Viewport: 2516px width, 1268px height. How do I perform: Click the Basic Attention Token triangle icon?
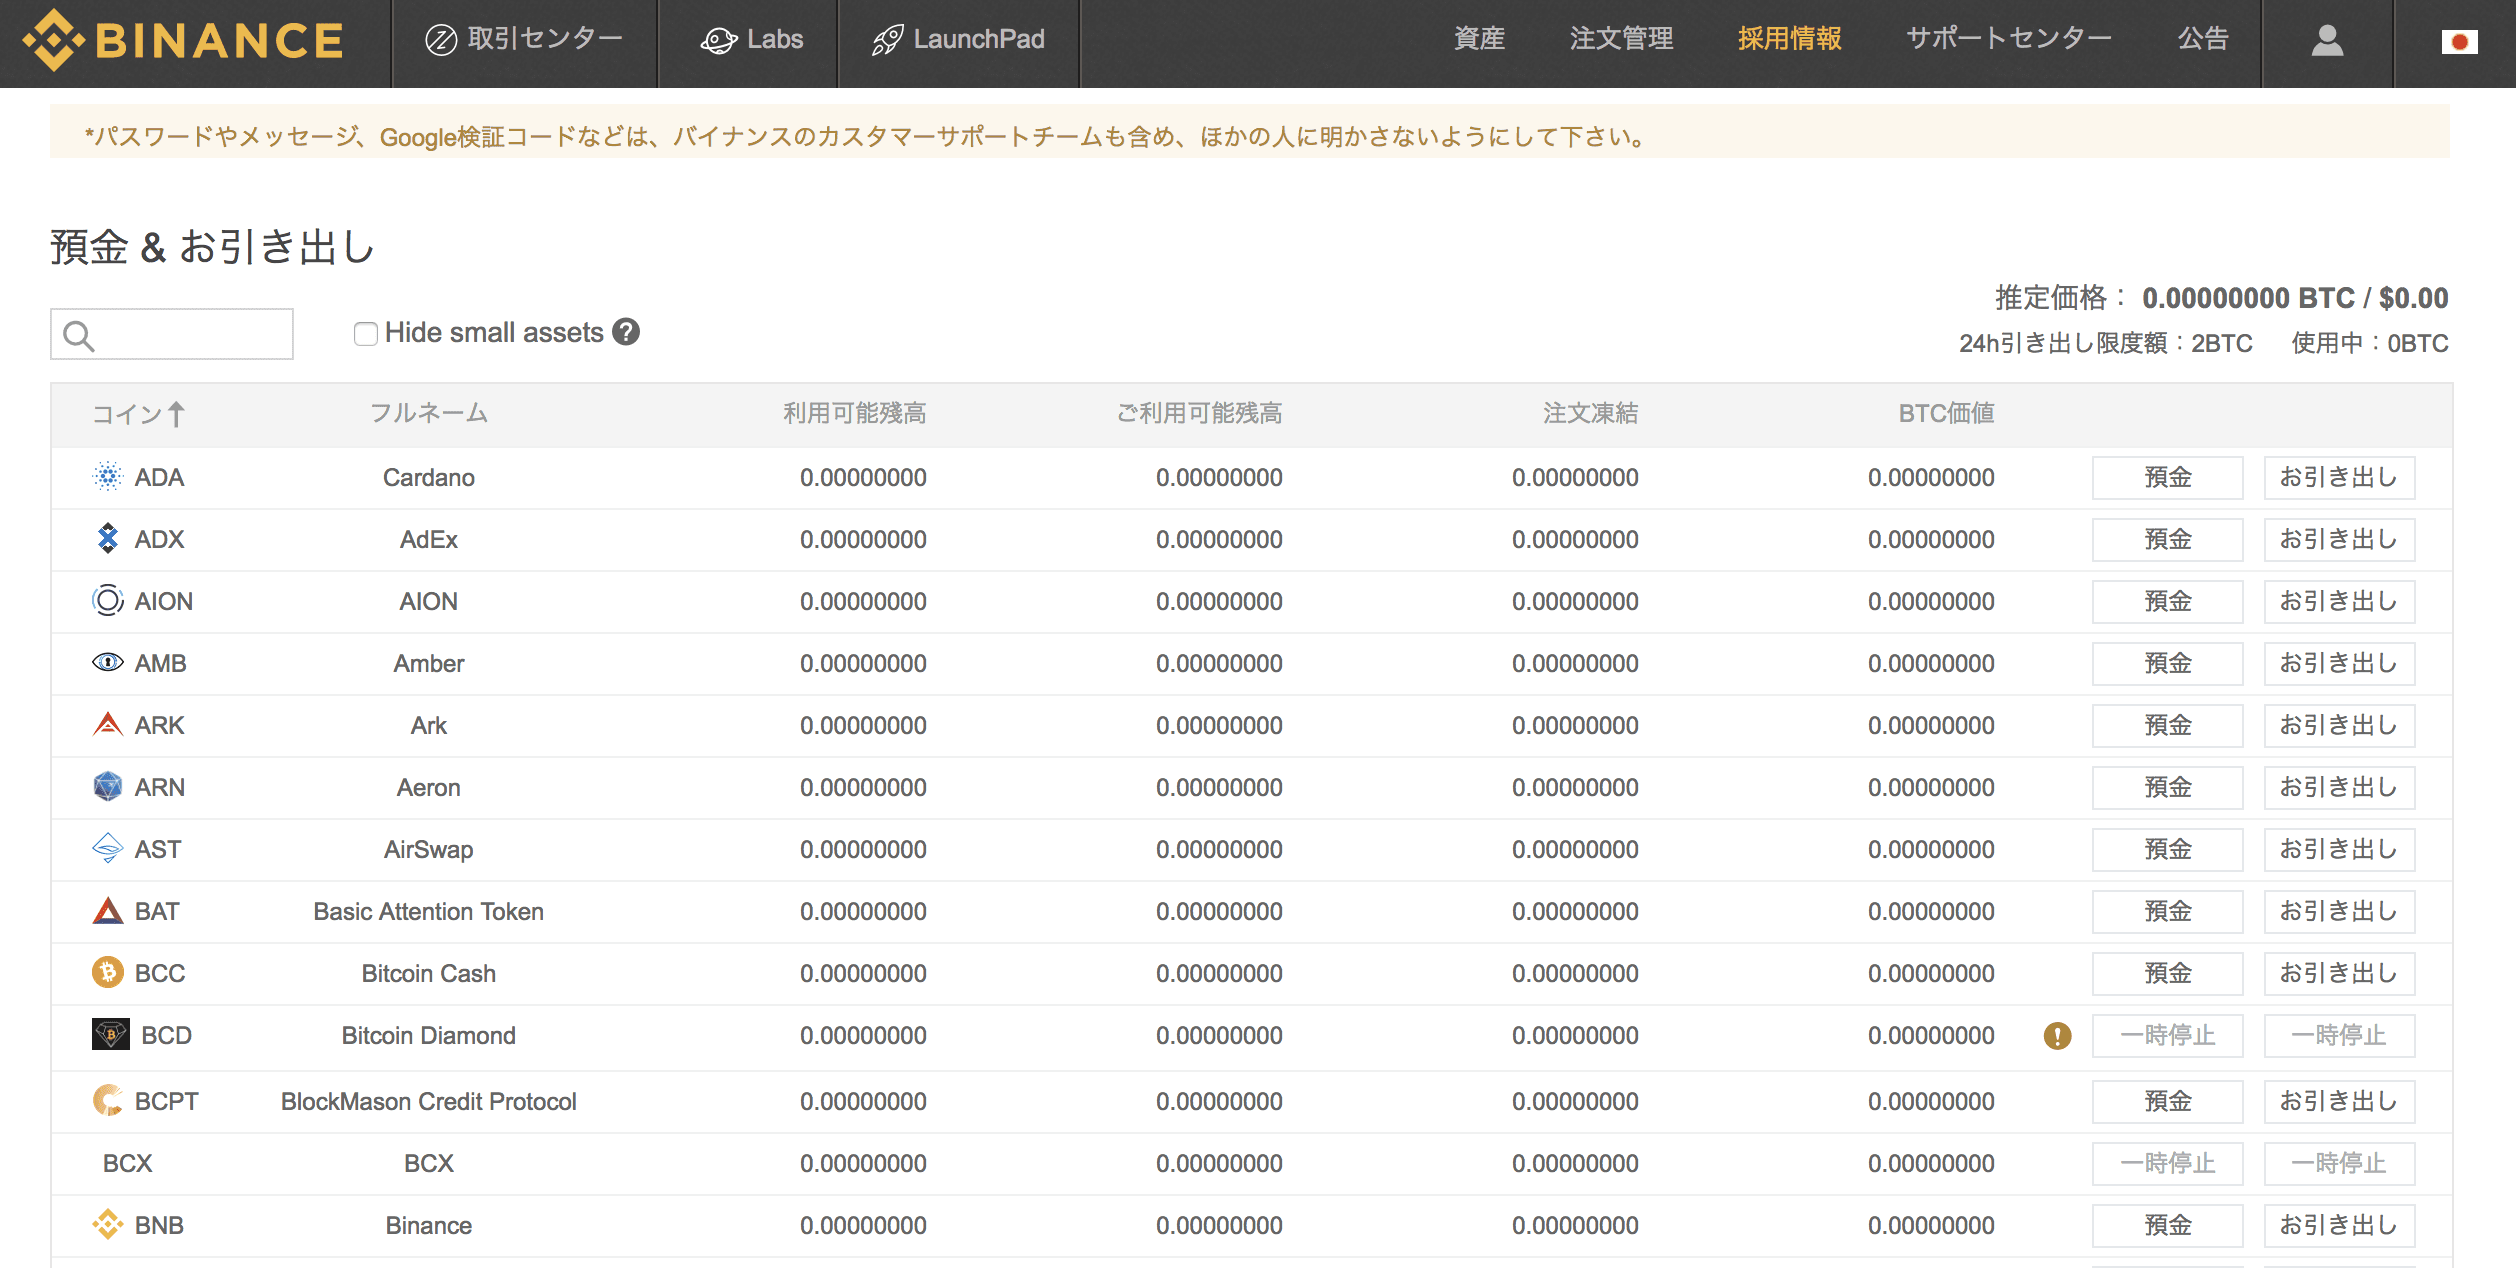point(108,911)
